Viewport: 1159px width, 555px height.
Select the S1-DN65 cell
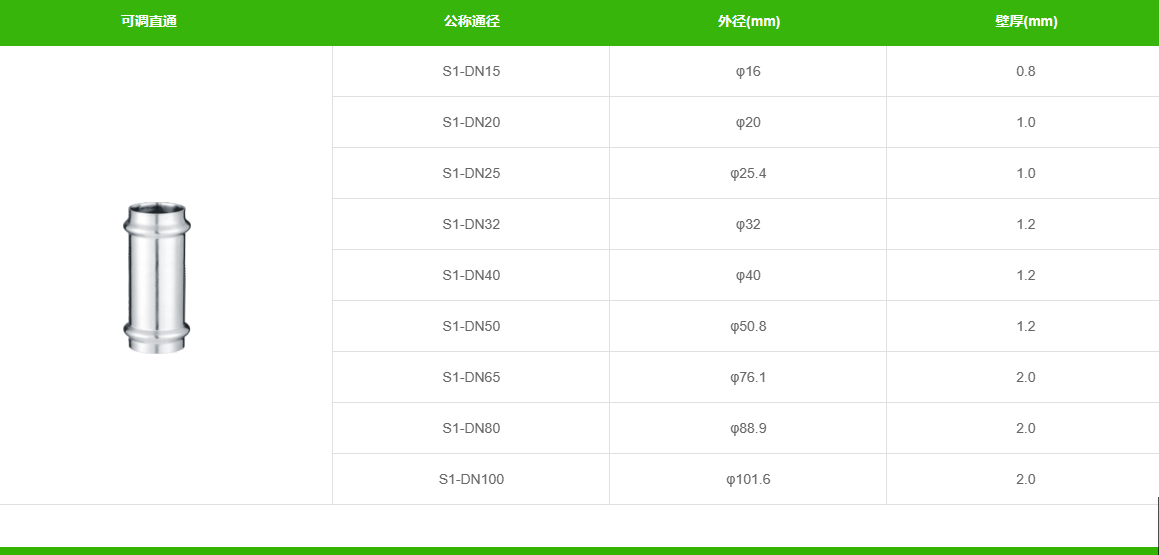click(471, 377)
